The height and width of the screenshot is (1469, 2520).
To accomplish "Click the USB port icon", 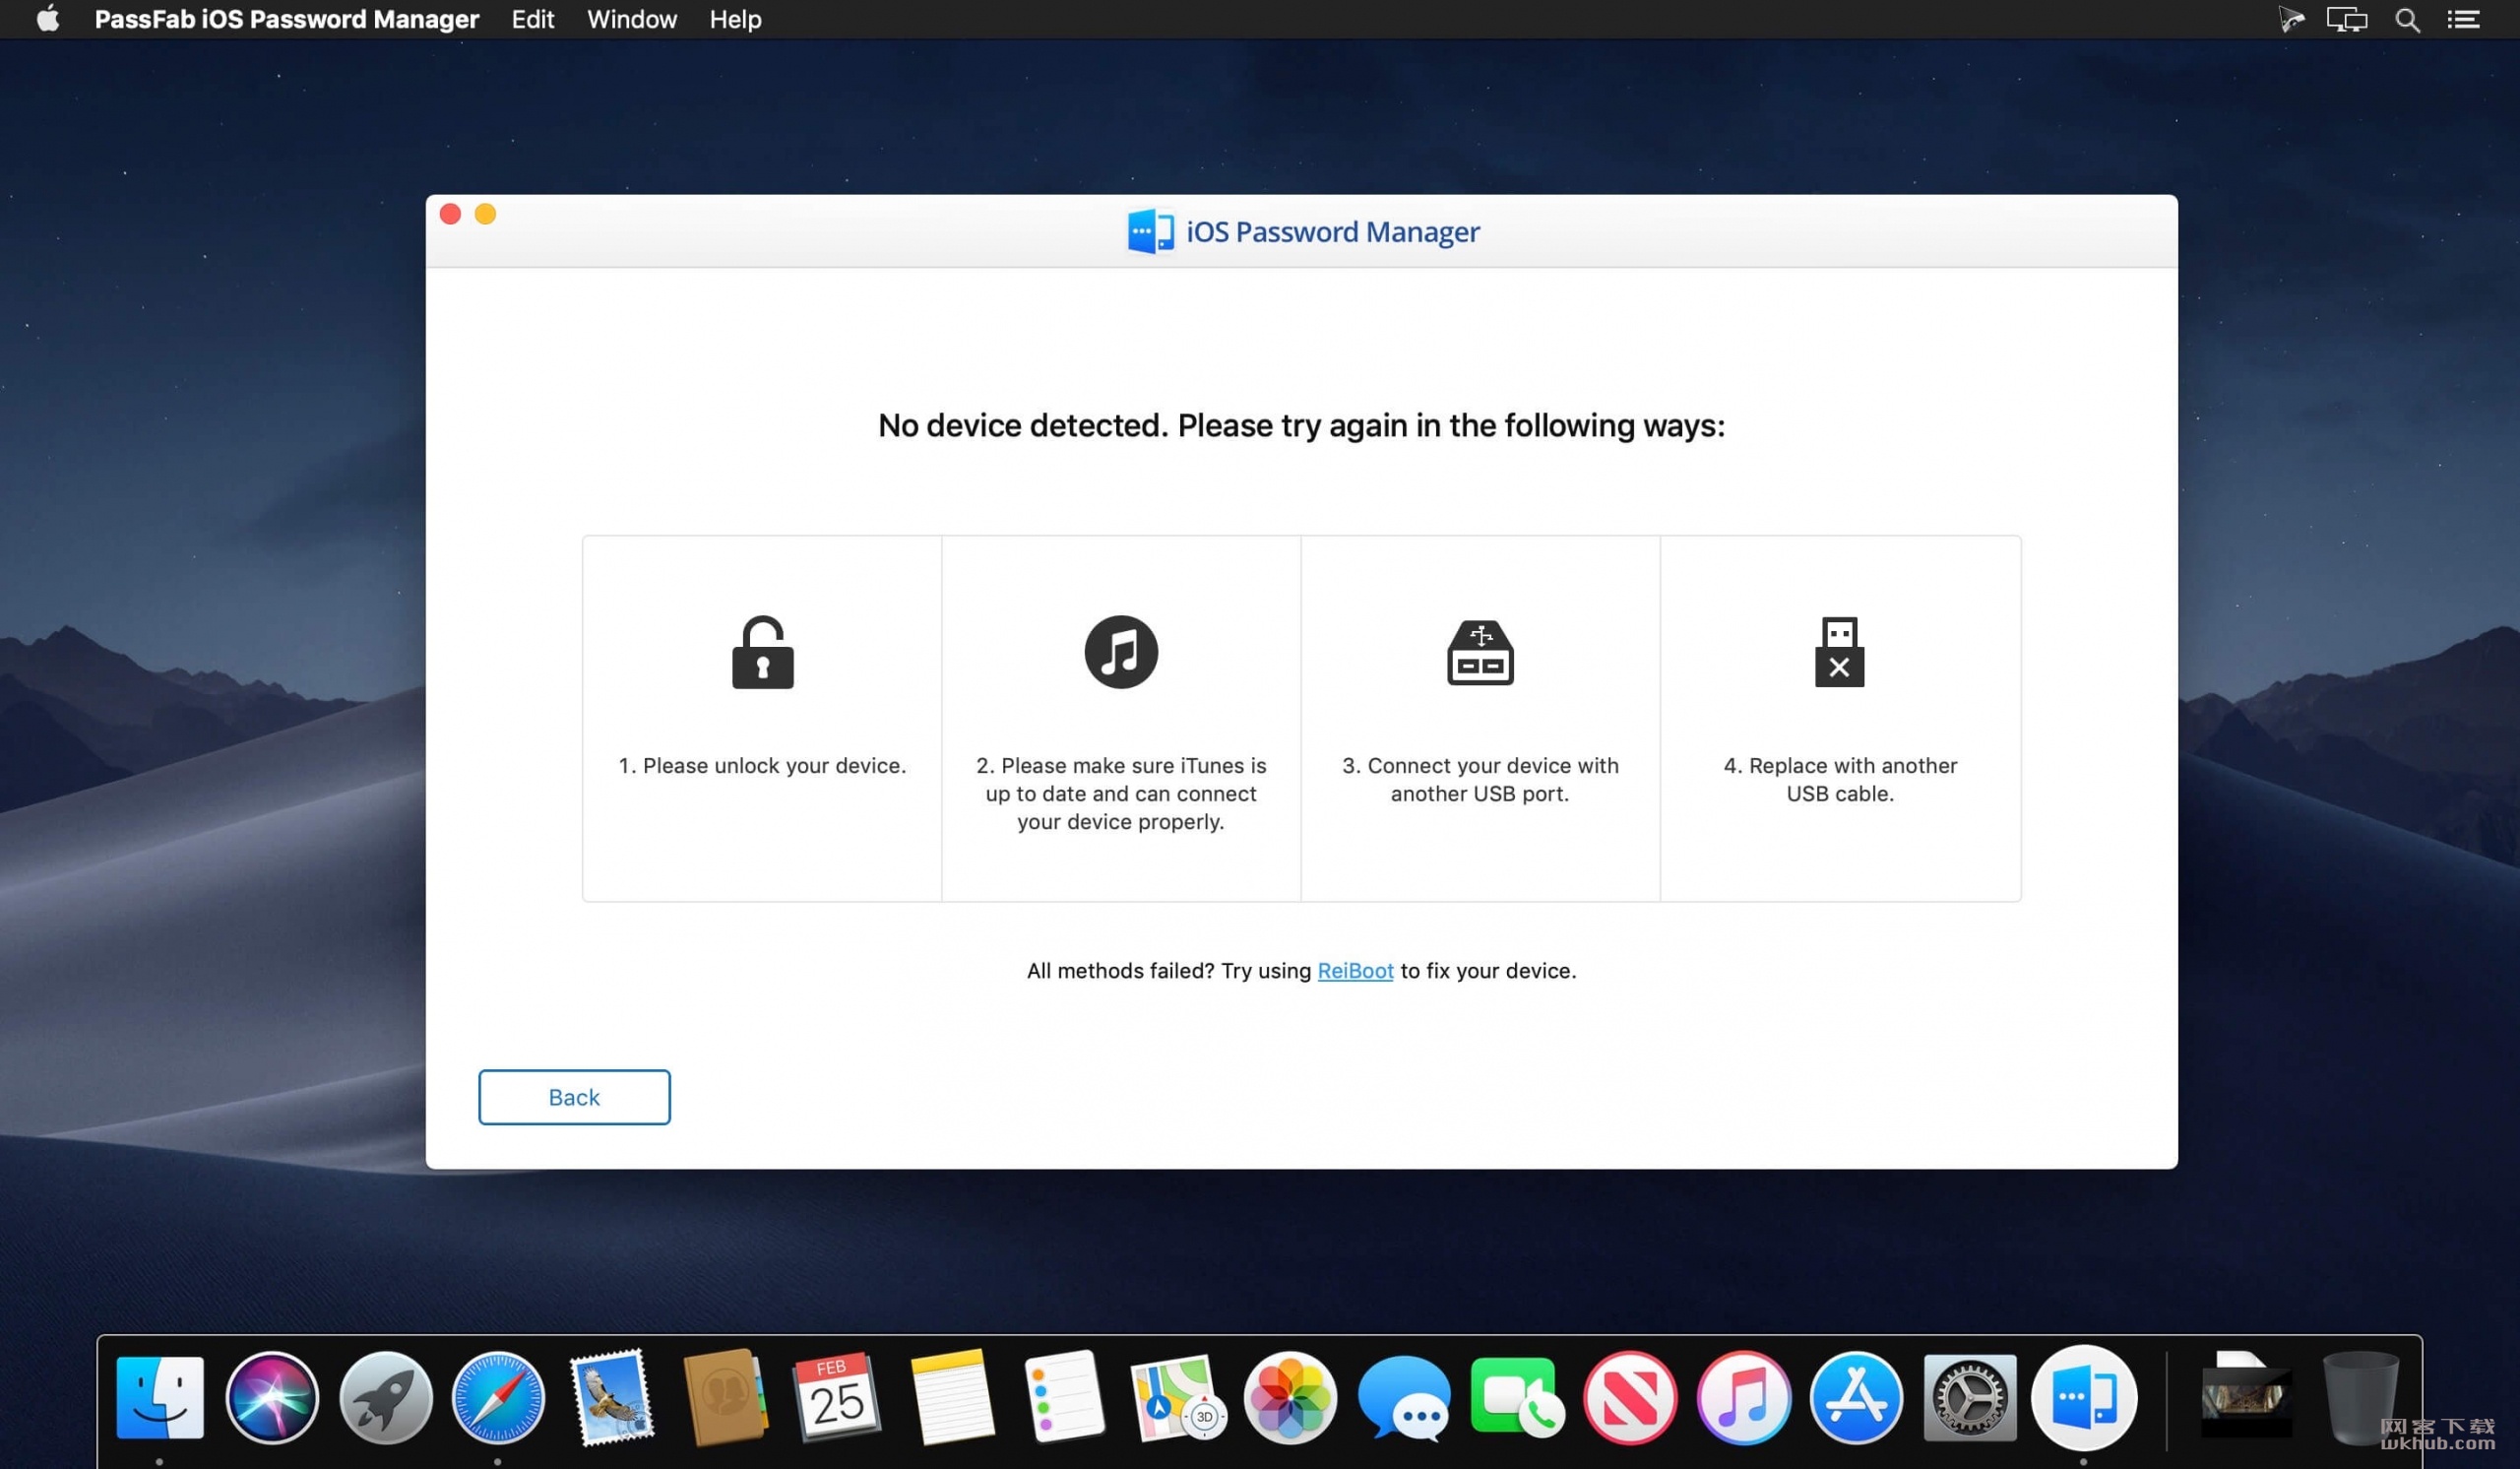I will (x=1480, y=652).
